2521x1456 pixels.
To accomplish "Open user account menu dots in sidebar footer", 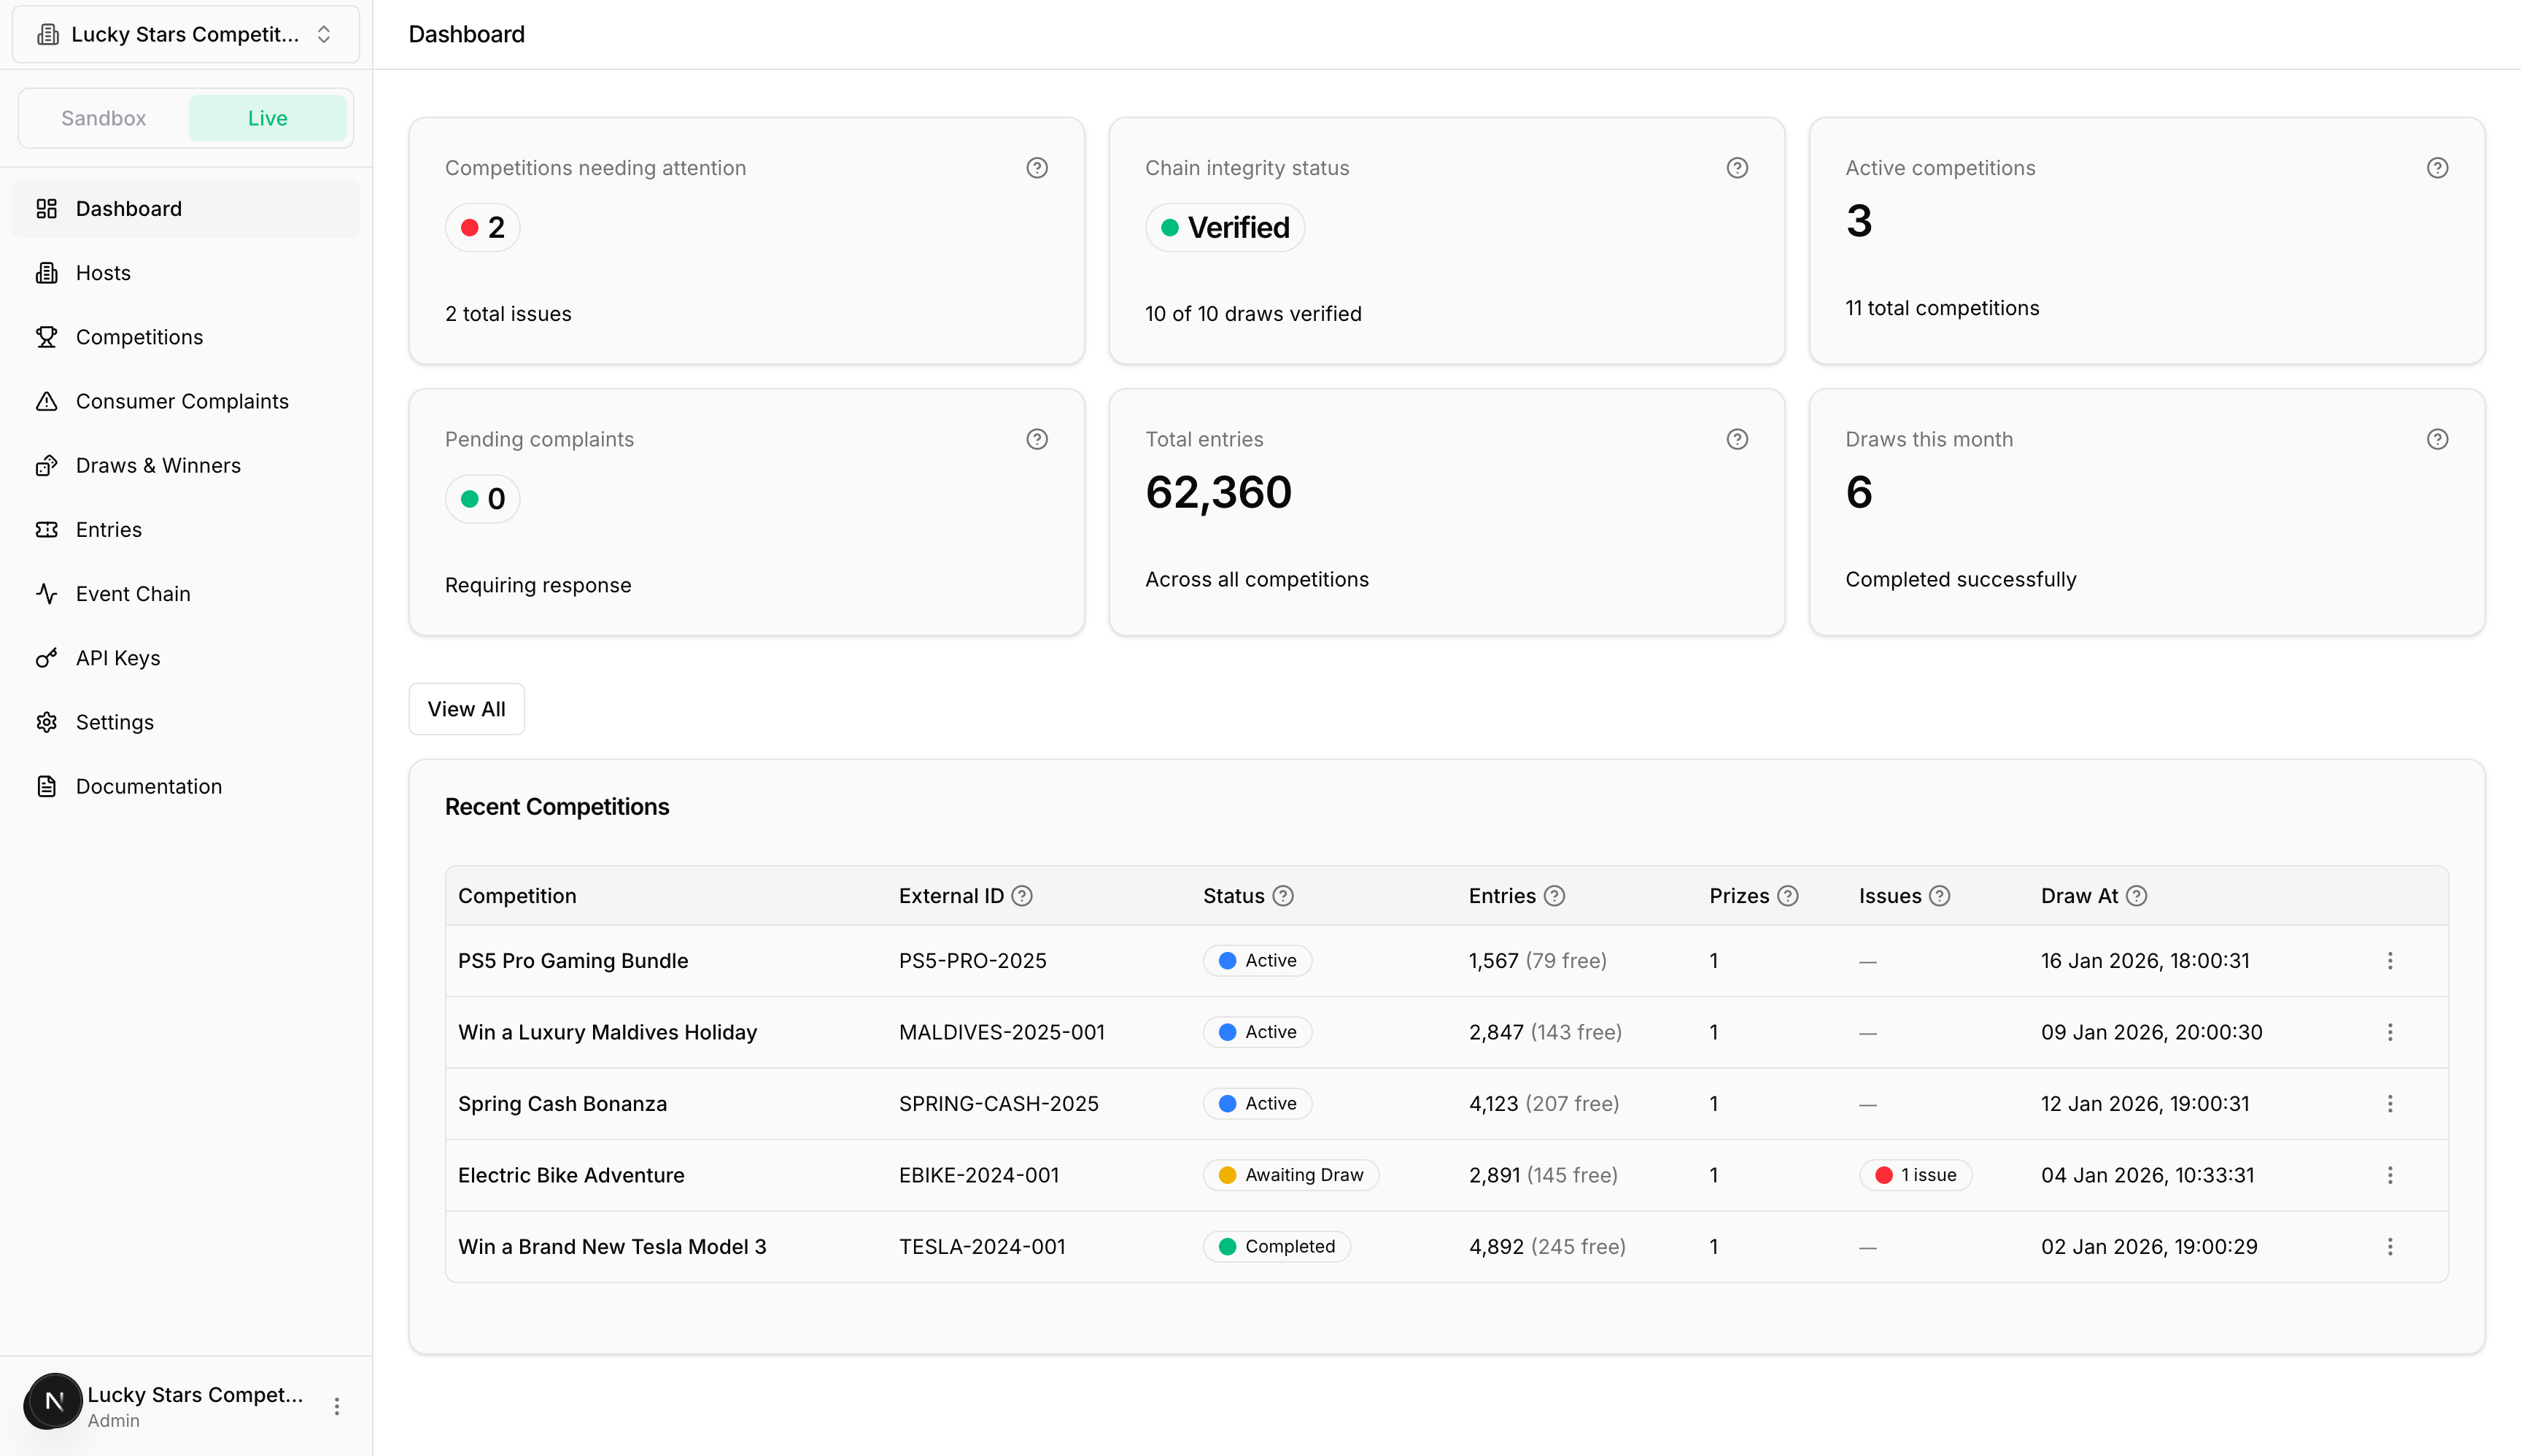I will (337, 1406).
